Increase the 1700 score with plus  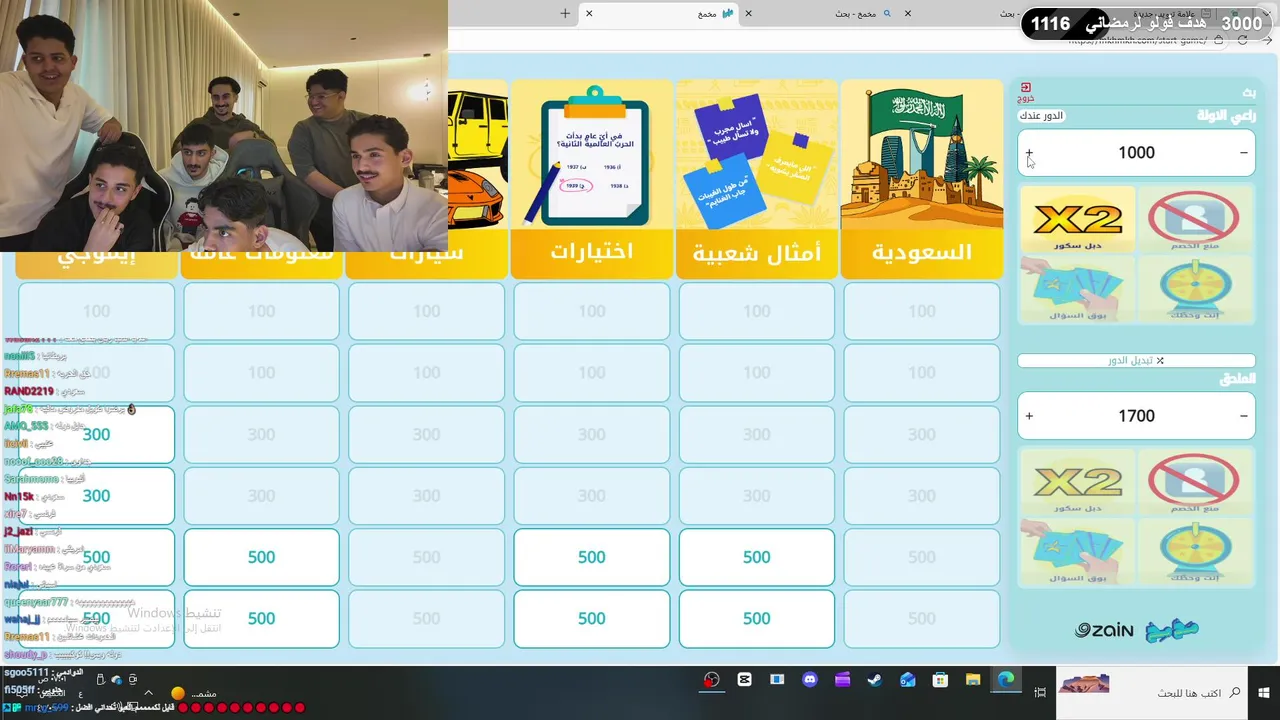pos(1029,416)
